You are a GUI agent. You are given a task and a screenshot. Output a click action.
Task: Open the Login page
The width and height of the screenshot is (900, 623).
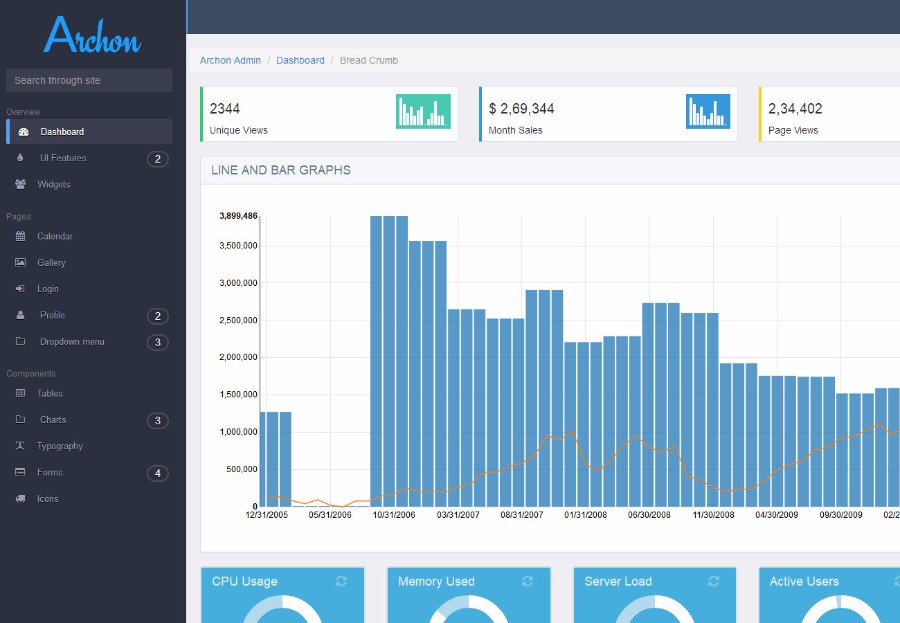click(x=48, y=289)
